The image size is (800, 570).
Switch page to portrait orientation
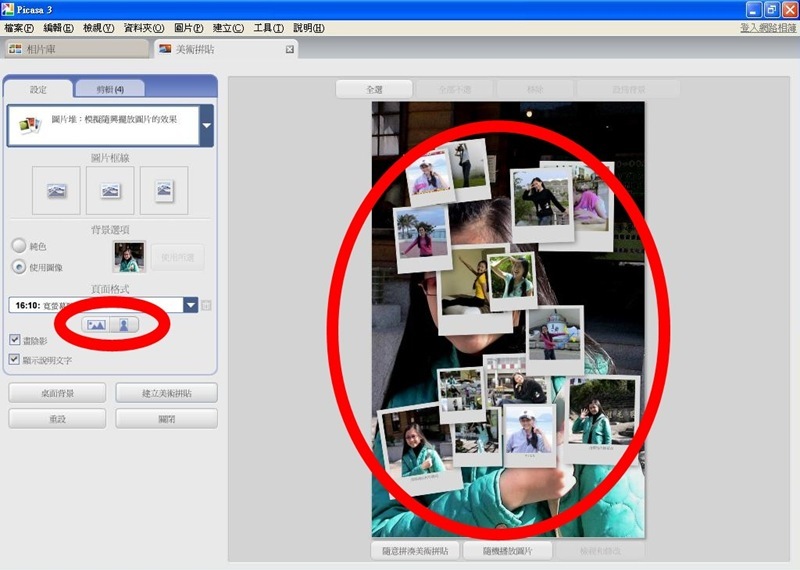tap(124, 325)
